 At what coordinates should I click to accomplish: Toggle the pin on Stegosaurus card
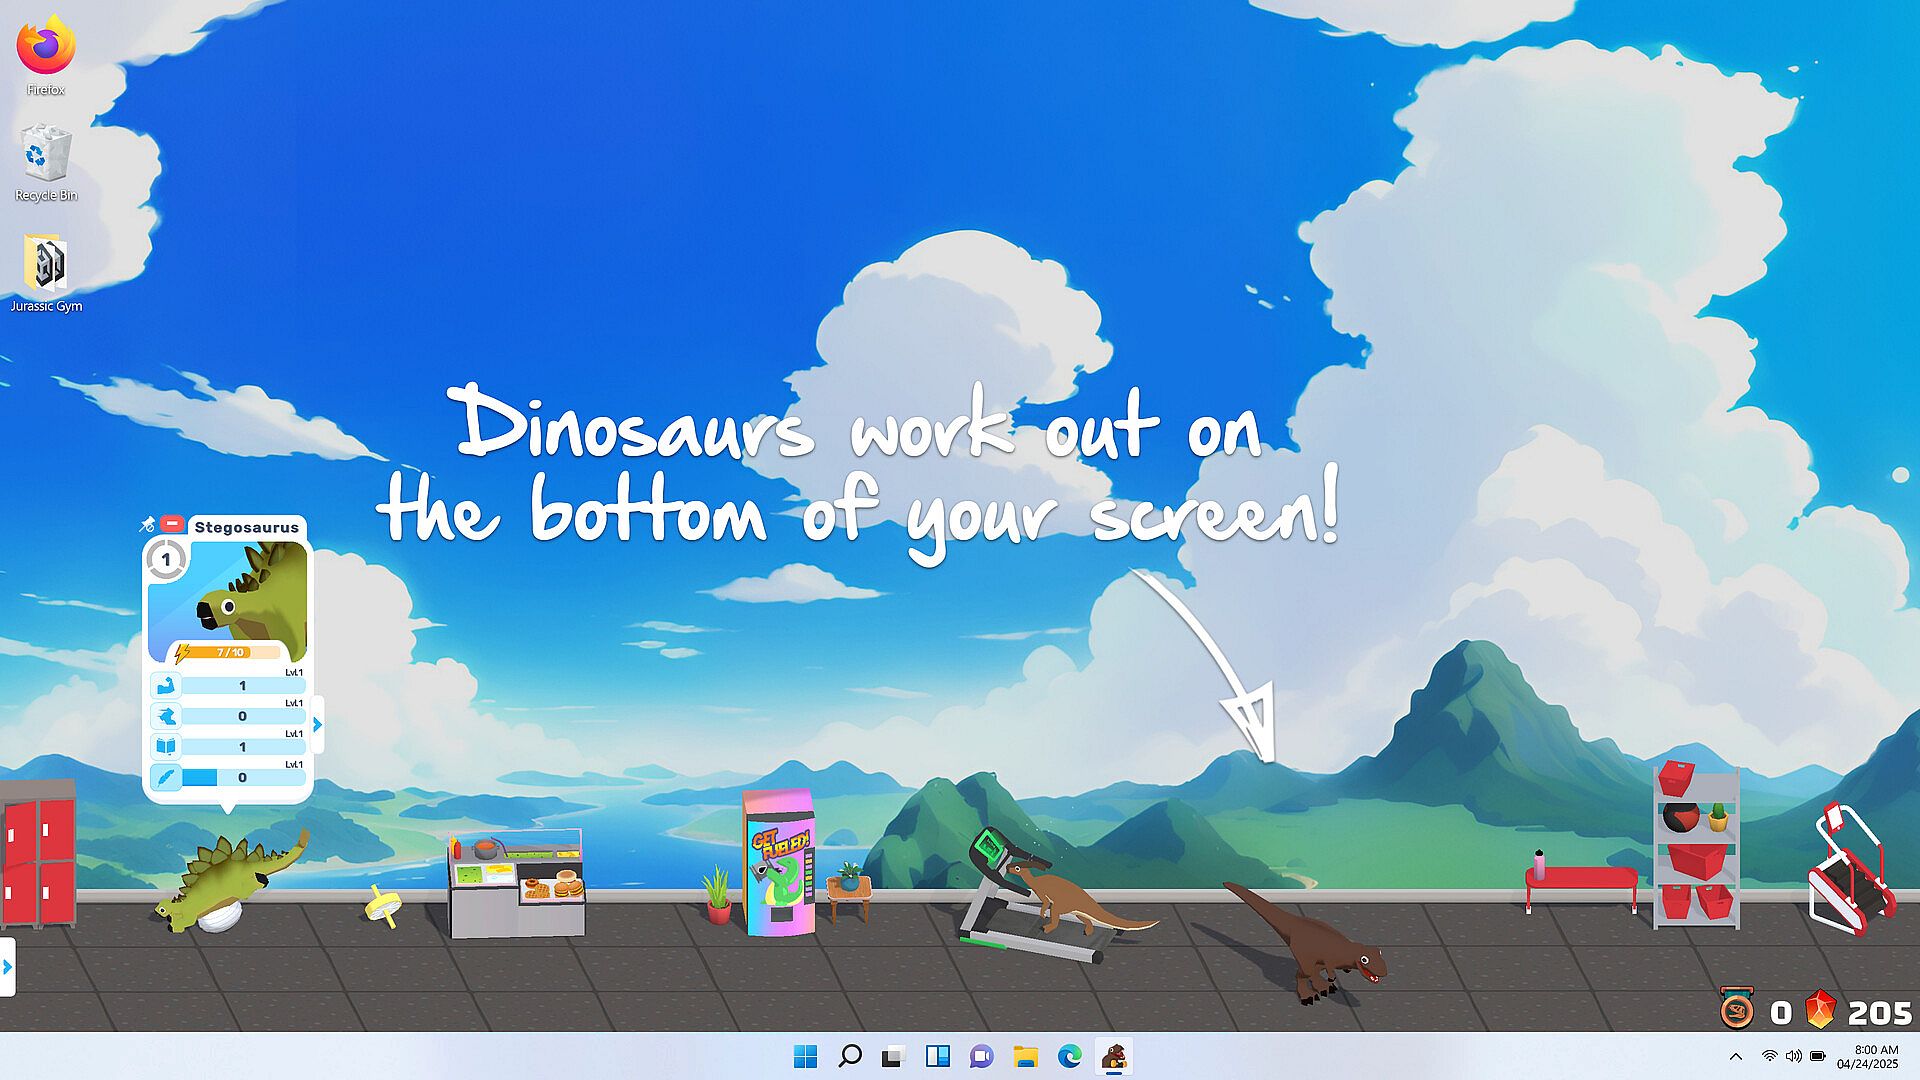coord(148,524)
